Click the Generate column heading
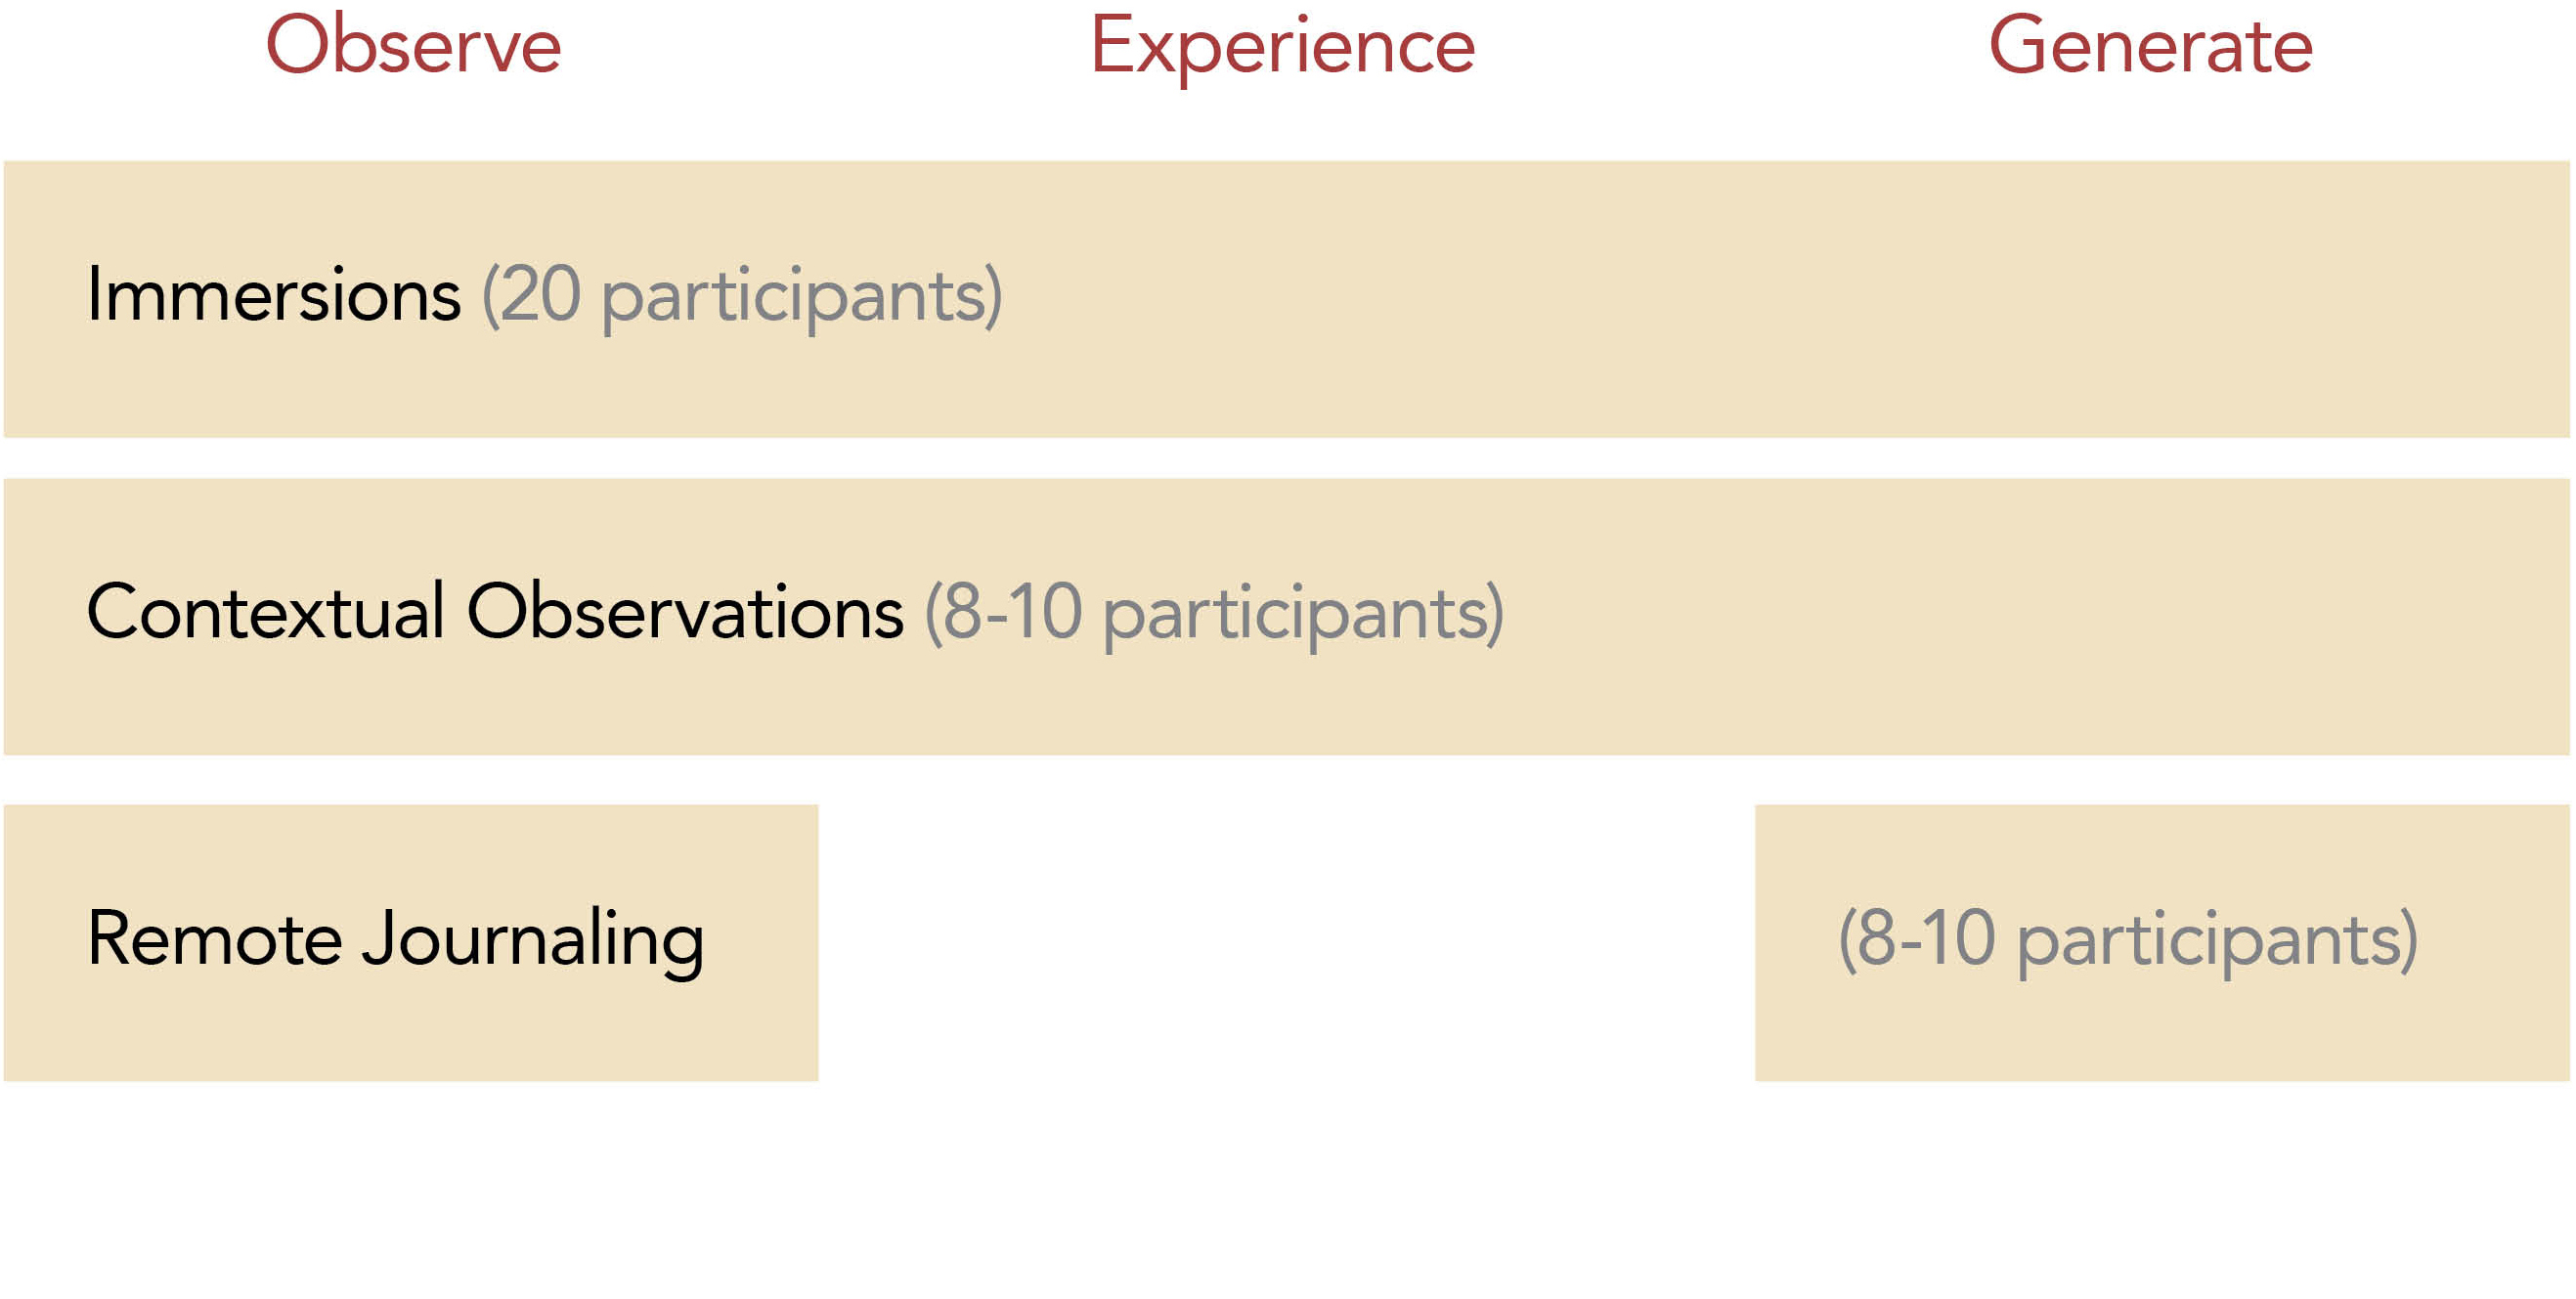2576x1299 pixels. tap(2150, 46)
